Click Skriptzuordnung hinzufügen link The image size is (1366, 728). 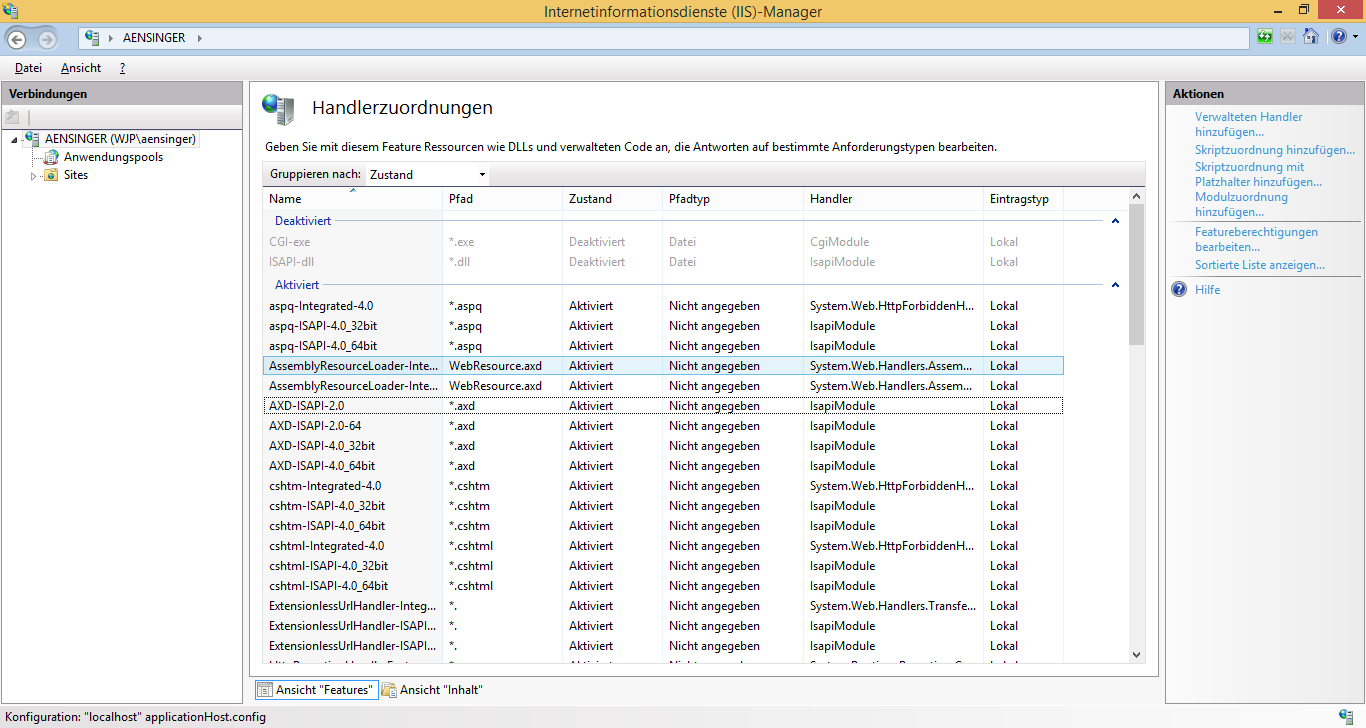point(1275,150)
